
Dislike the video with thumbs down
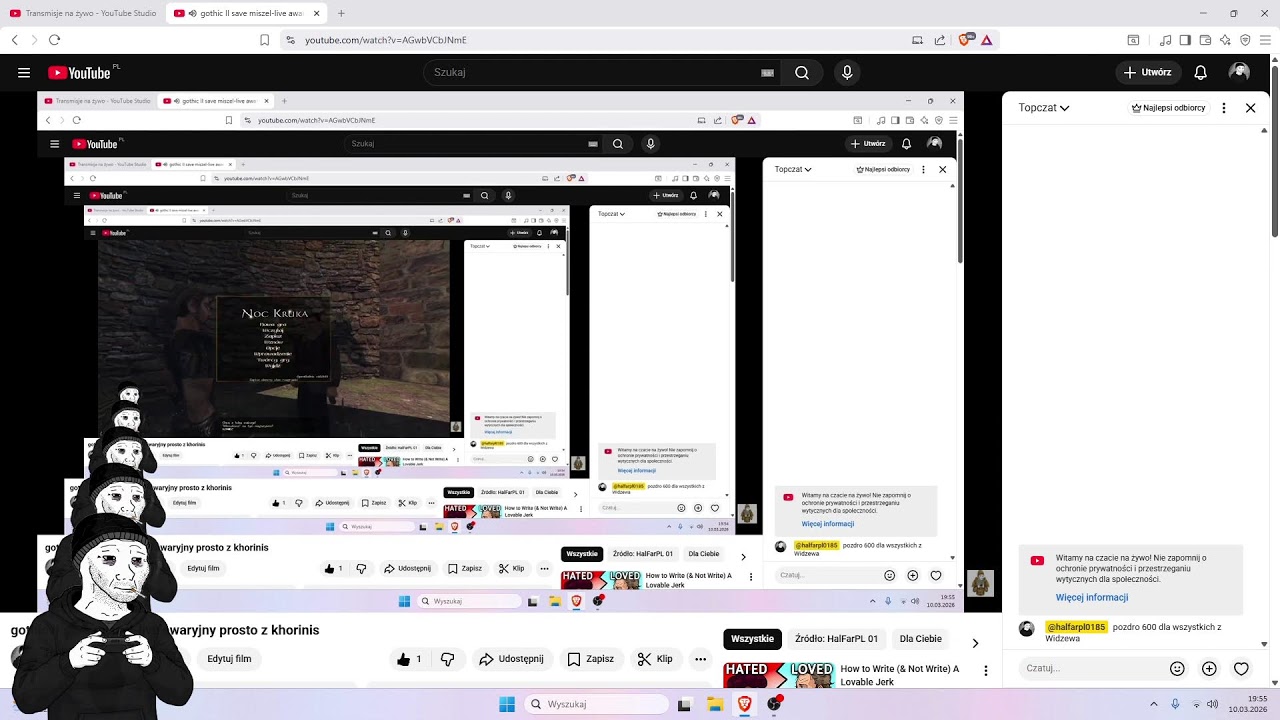point(448,659)
